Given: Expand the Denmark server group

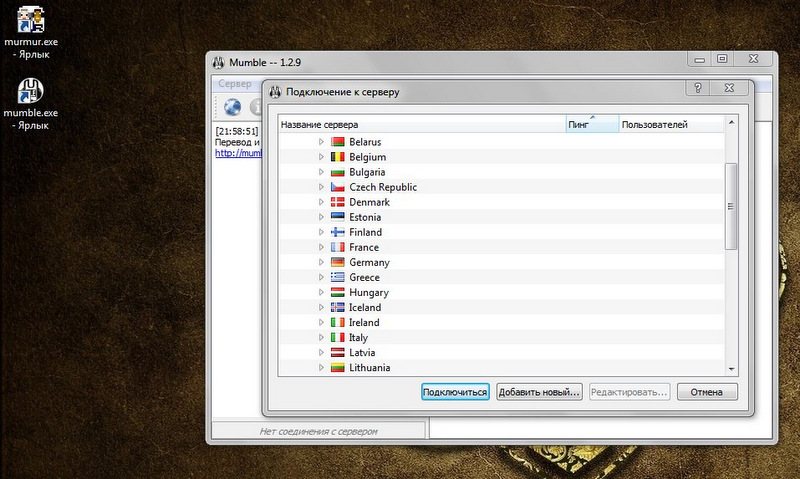Looking at the screenshot, I should click(321, 202).
